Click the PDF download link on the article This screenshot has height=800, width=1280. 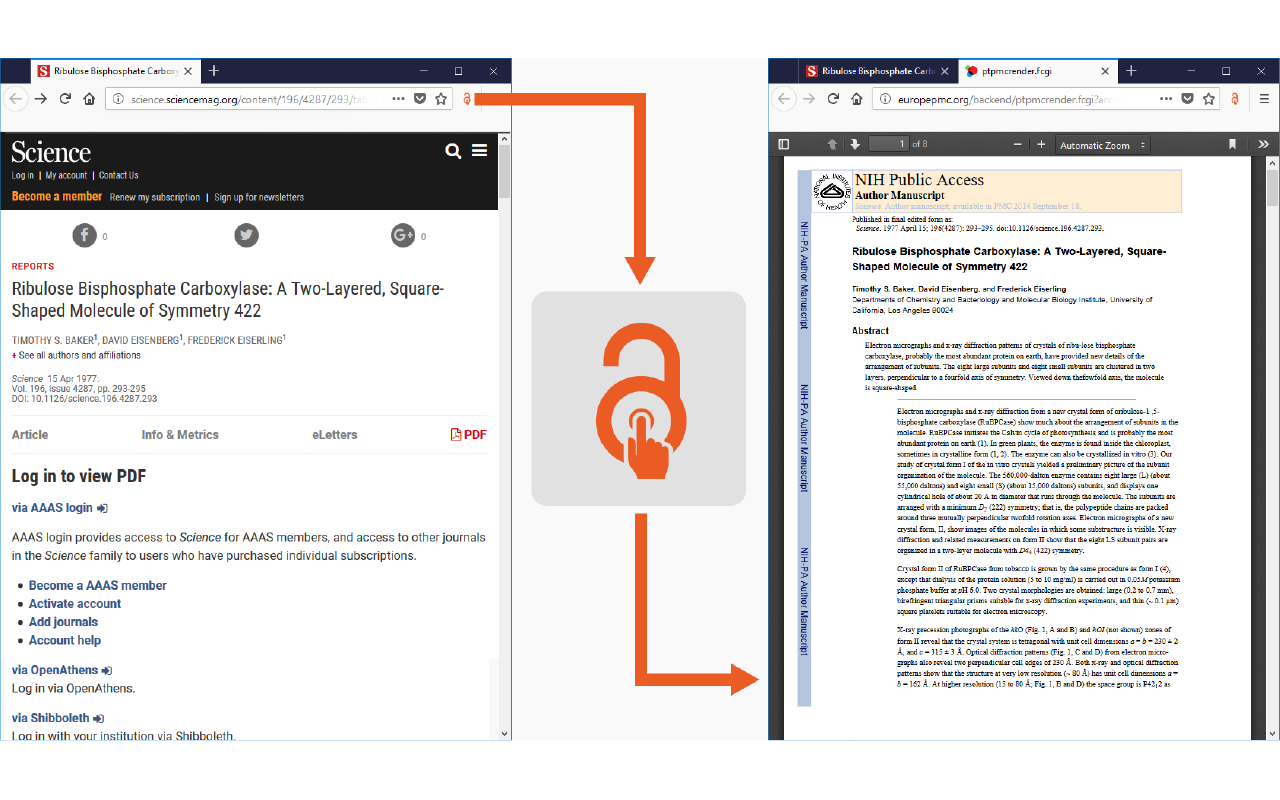click(469, 434)
